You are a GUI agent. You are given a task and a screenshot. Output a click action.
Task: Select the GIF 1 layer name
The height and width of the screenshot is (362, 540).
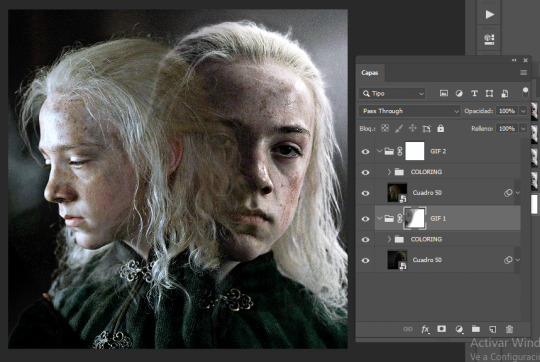click(438, 218)
